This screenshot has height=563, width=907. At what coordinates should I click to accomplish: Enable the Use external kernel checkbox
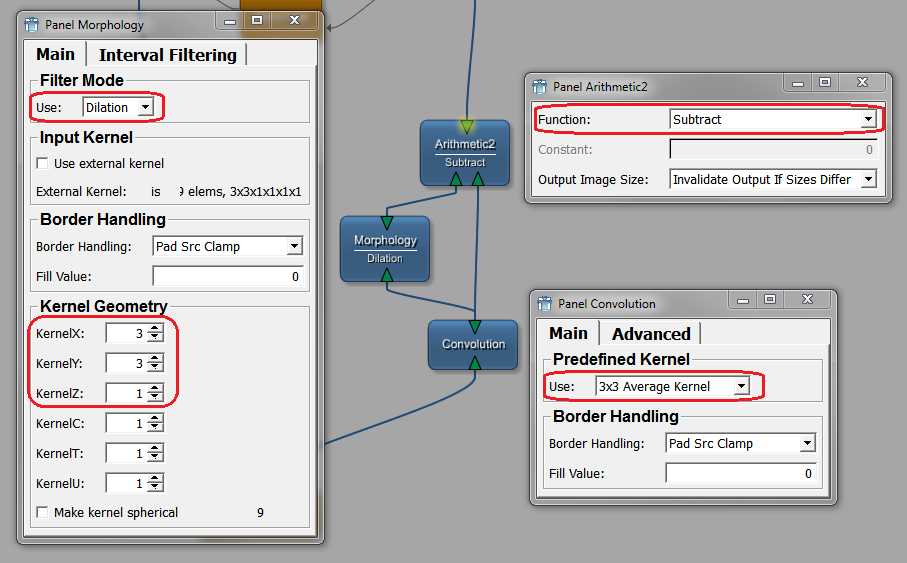point(43,163)
